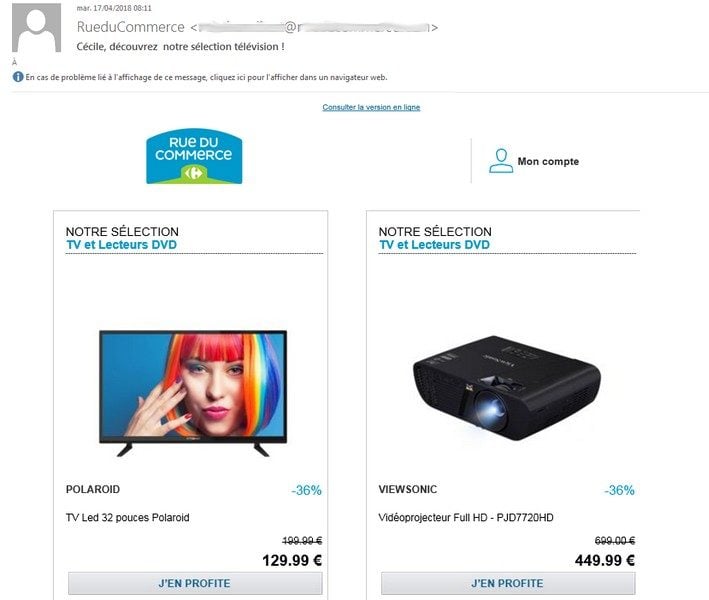Image resolution: width=709 pixels, height=600 pixels.
Task: Click J'EN PROFITE under Polaroid TV
Action: [195, 583]
